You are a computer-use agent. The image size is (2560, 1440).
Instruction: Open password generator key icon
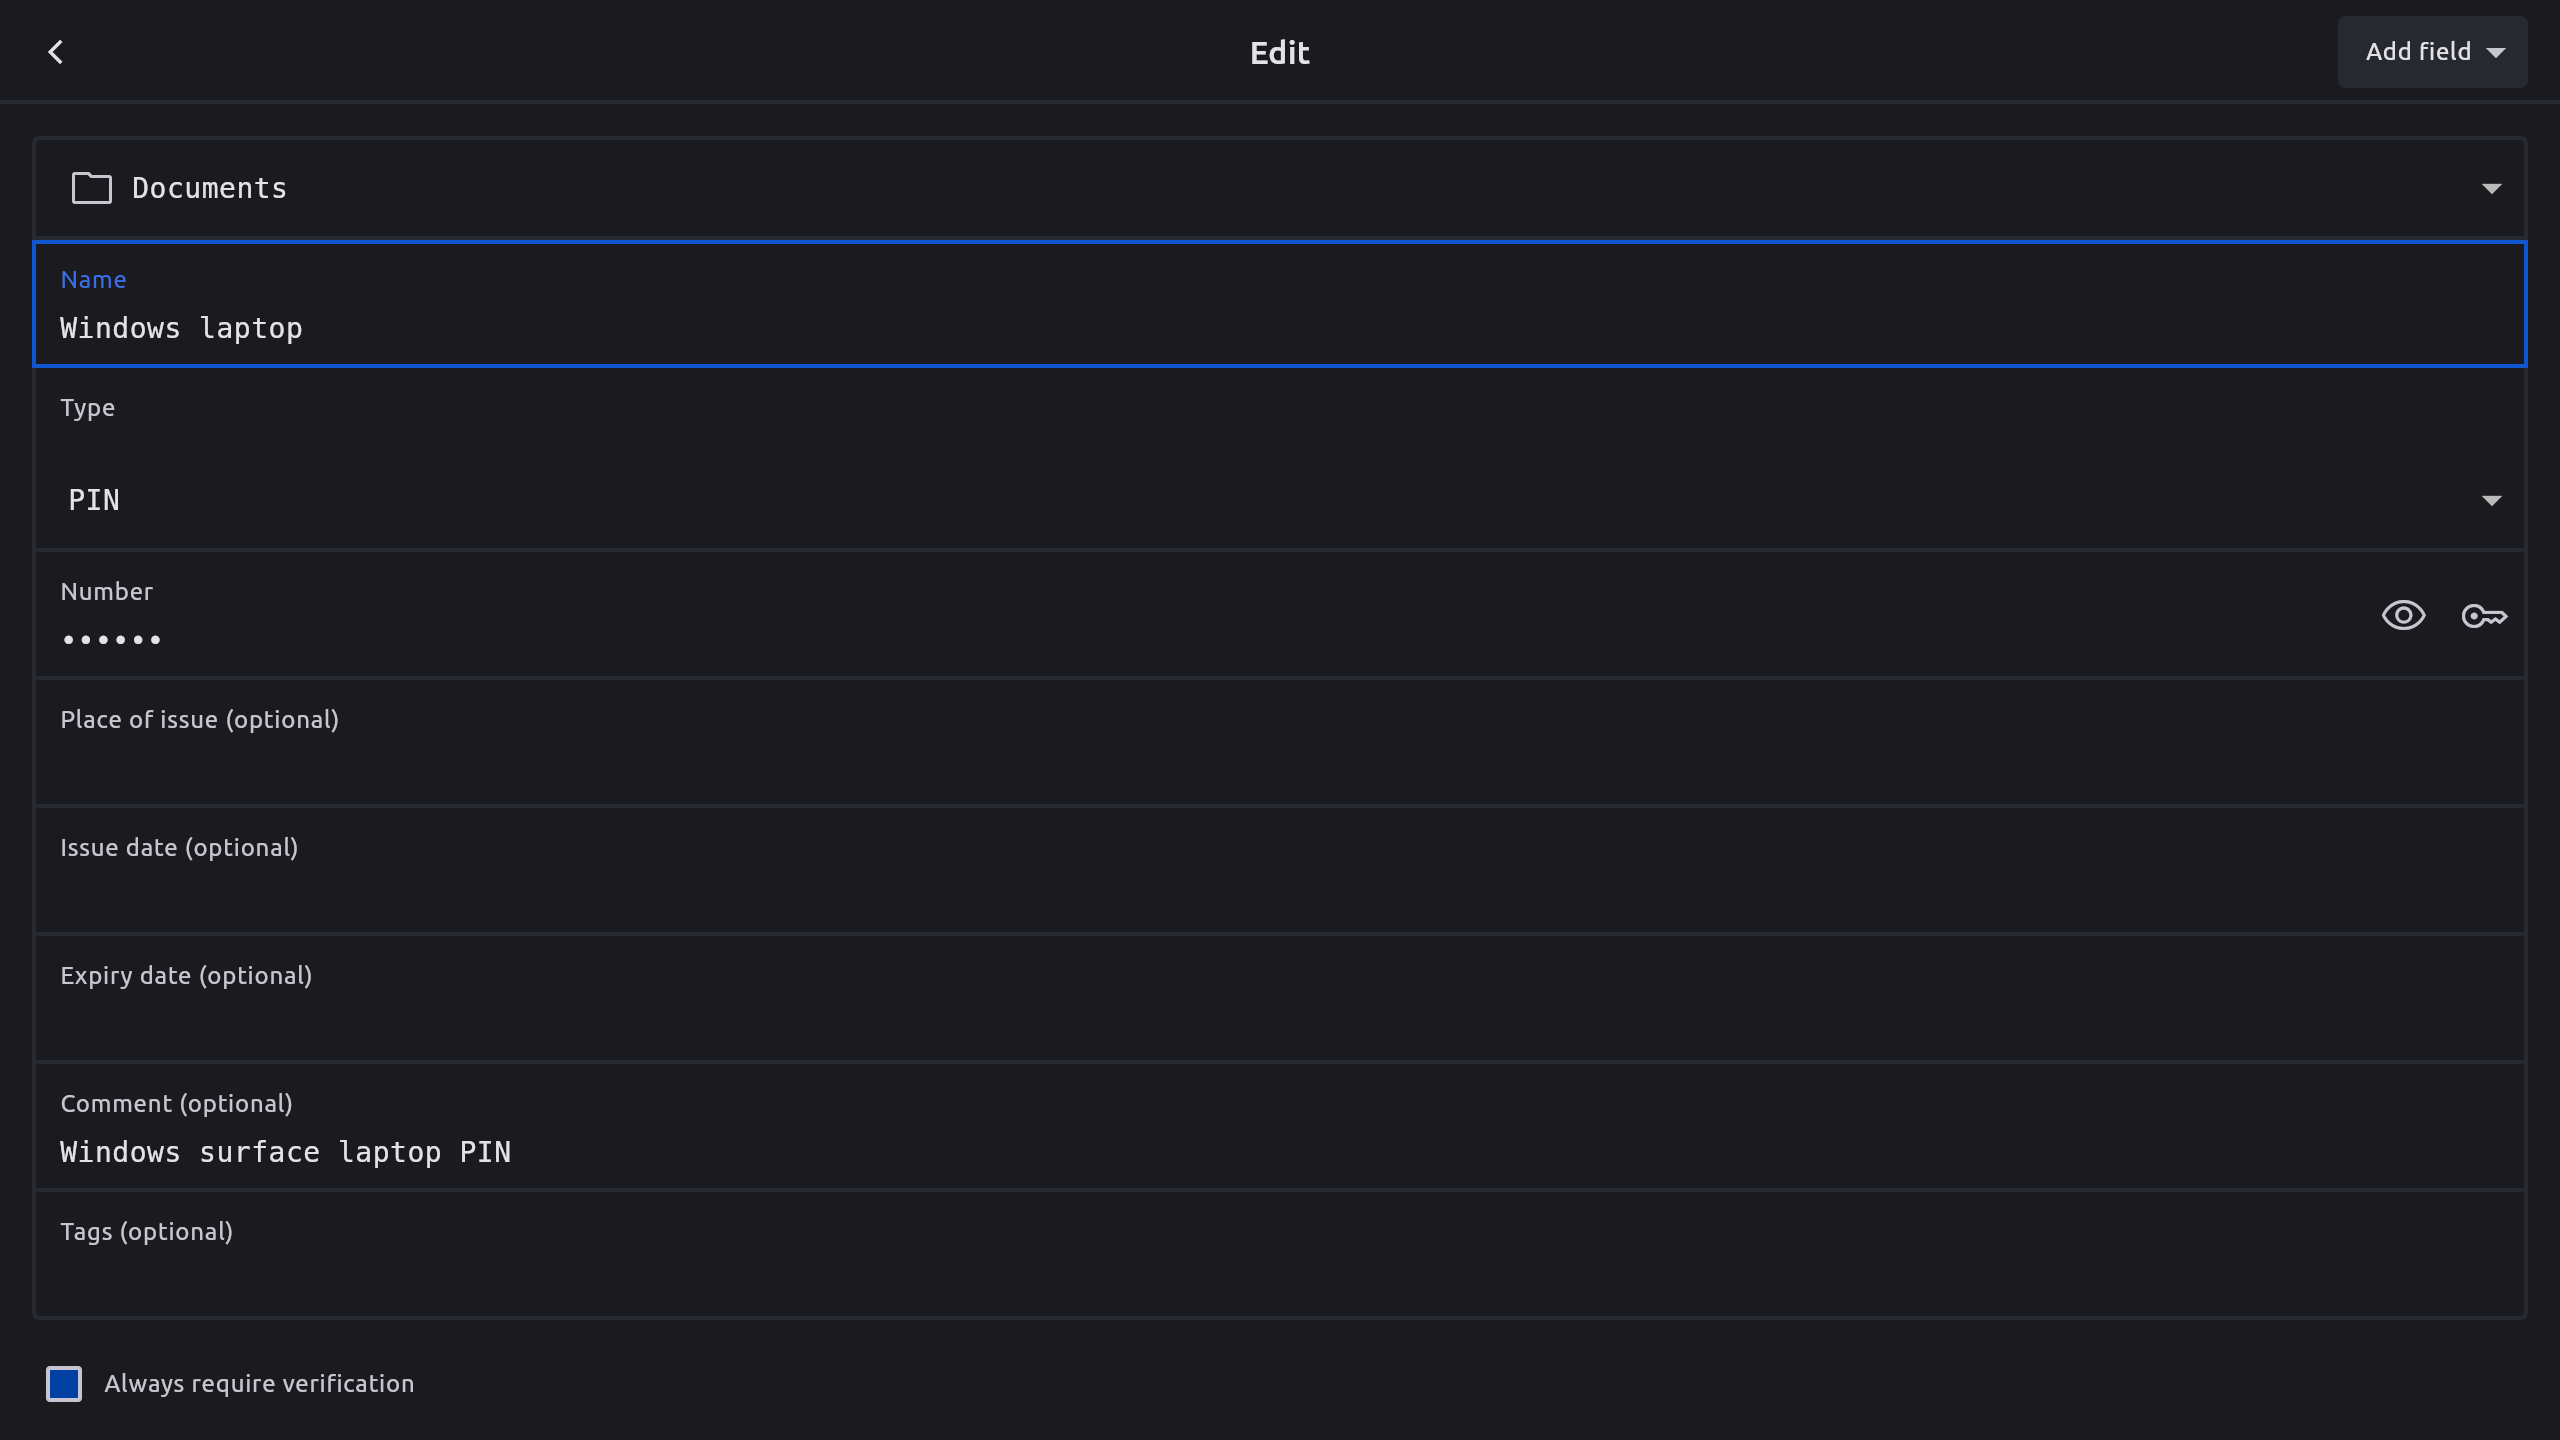click(x=2484, y=615)
